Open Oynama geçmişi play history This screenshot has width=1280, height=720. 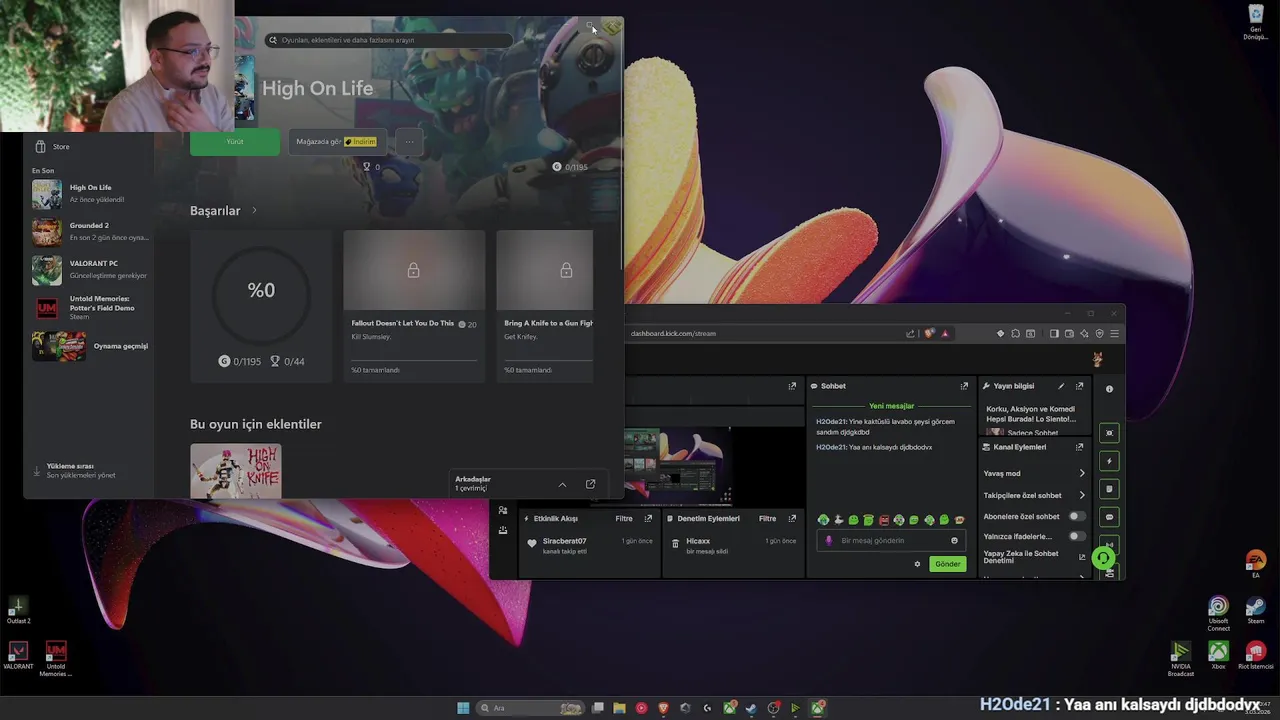(90, 346)
